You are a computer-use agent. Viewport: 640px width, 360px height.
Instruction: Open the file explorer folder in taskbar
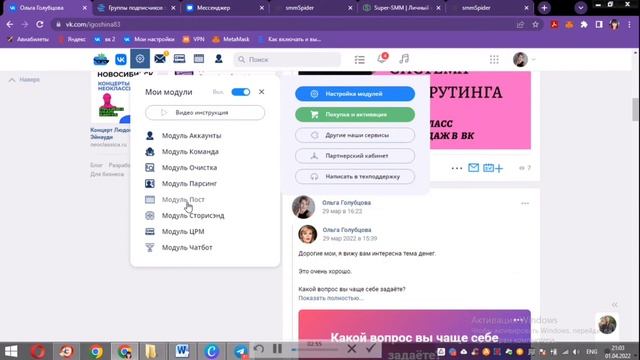click(x=151, y=351)
